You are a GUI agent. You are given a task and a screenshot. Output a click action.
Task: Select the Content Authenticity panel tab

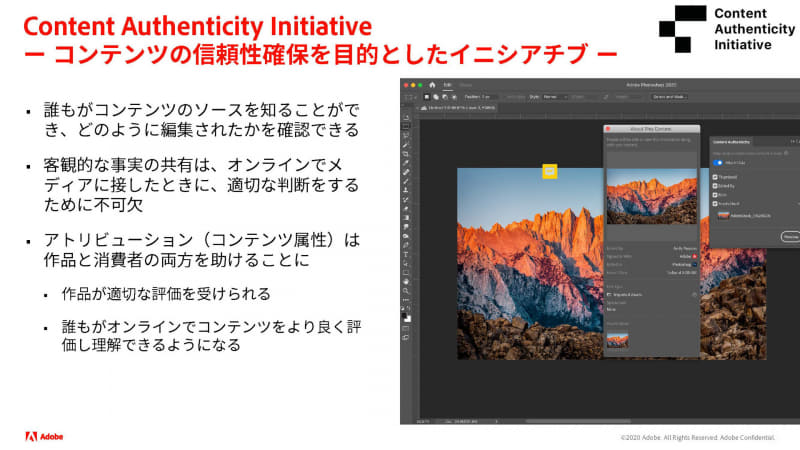pos(731,142)
